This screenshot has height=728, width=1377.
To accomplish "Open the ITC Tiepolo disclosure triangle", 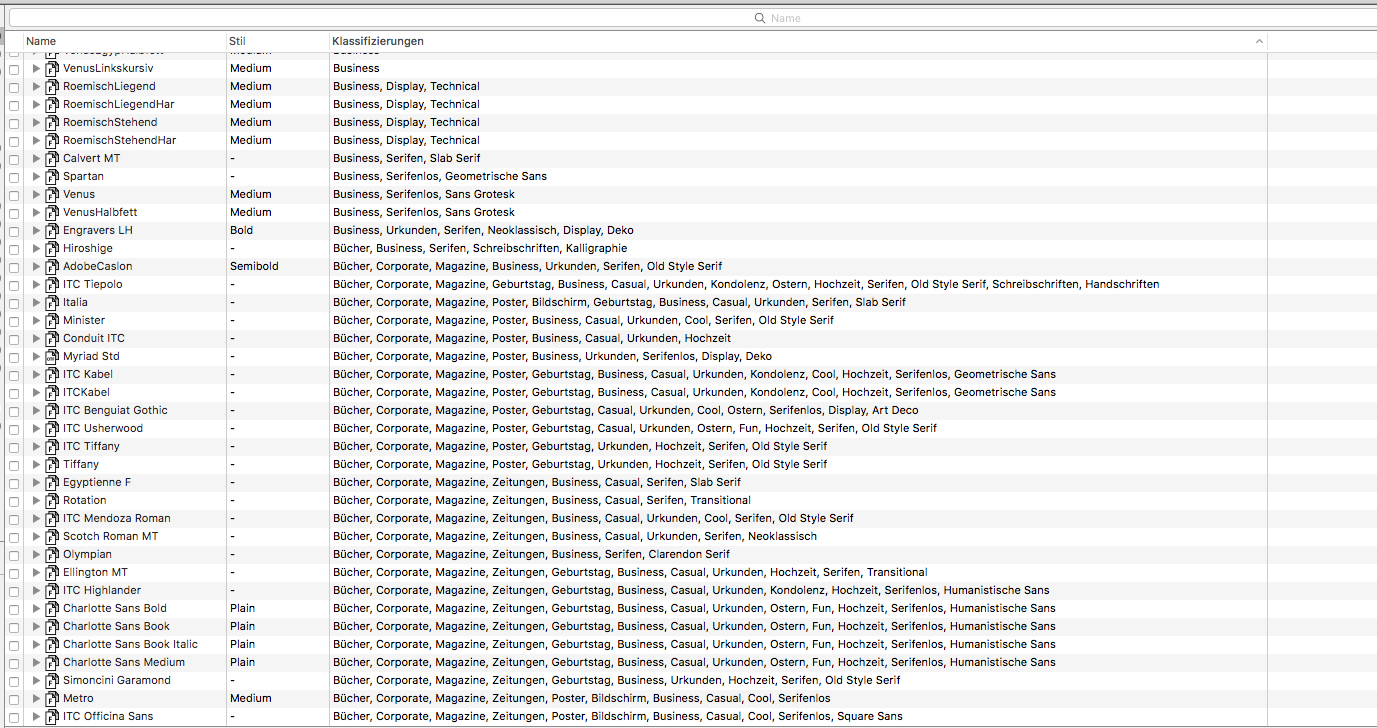I will pyautogui.click(x=36, y=284).
